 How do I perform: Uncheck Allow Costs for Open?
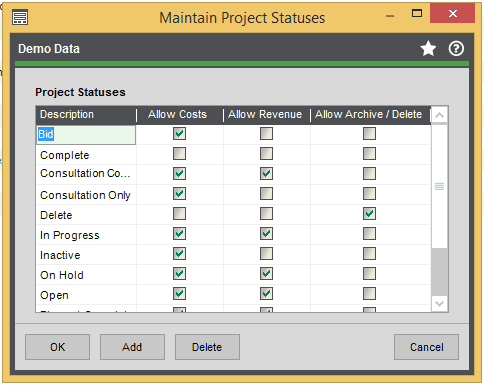coord(179,294)
